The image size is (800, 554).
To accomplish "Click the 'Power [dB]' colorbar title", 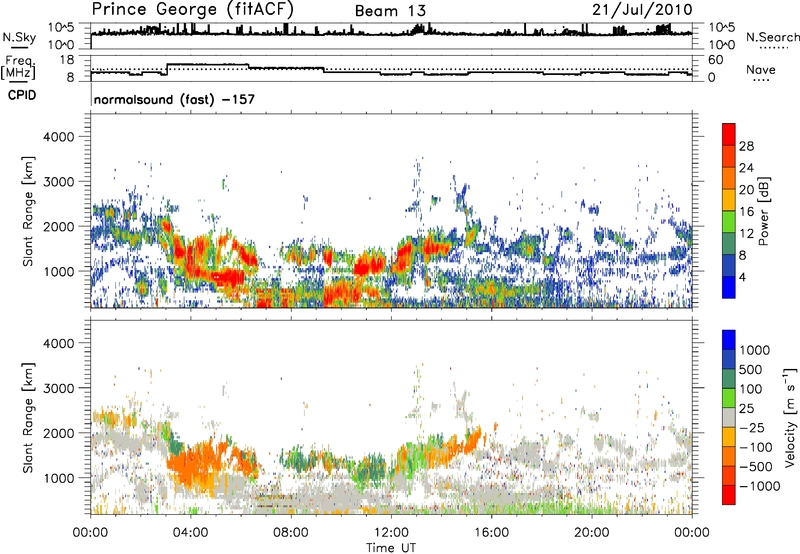I will (x=763, y=211).
